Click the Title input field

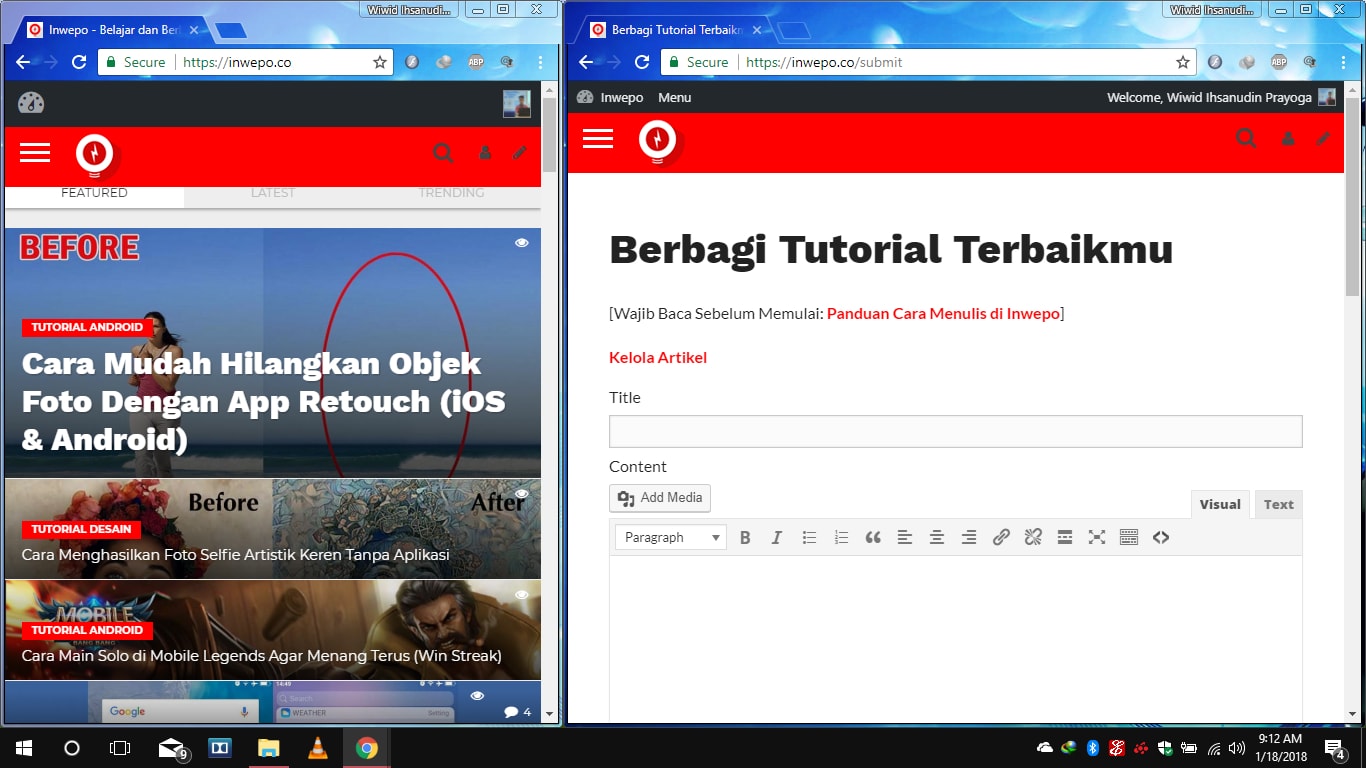[x=955, y=431]
